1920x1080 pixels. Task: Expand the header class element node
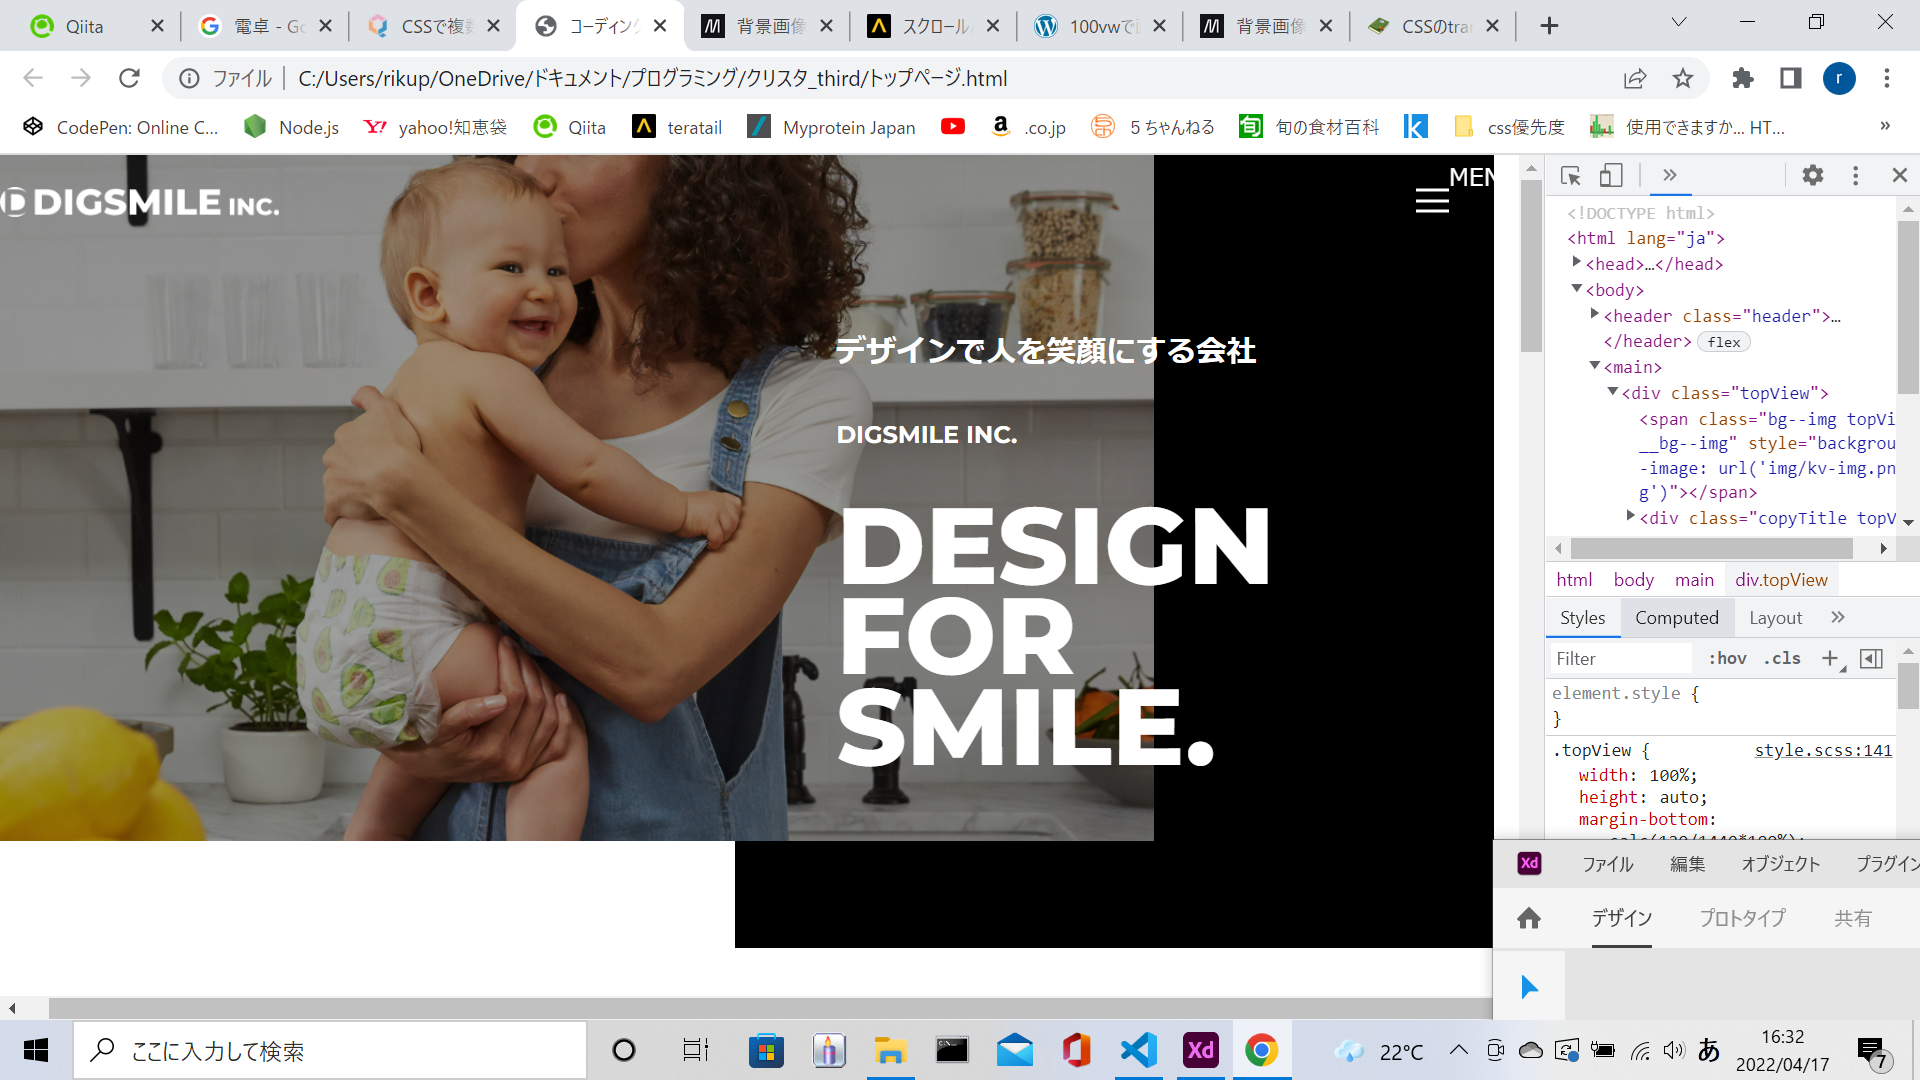pos(1595,314)
